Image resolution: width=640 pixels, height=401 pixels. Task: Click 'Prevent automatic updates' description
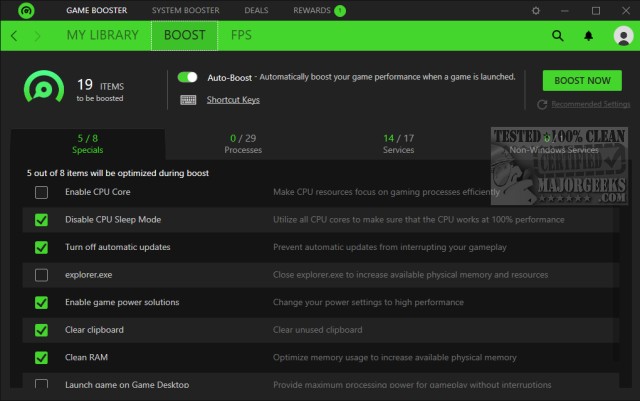[390, 247]
